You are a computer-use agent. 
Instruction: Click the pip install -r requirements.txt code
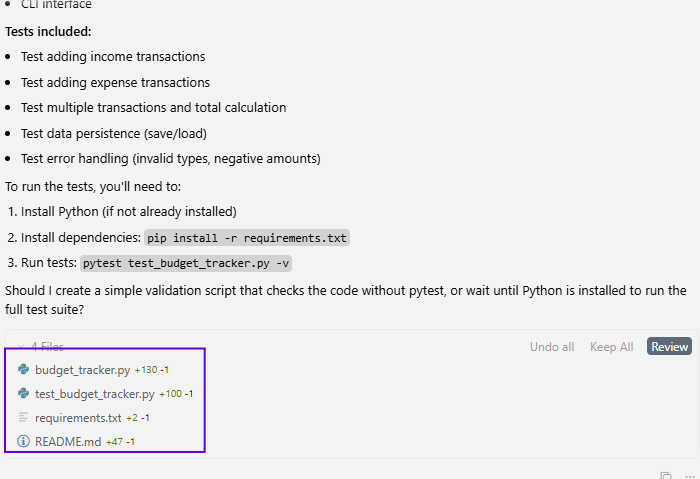(x=247, y=238)
